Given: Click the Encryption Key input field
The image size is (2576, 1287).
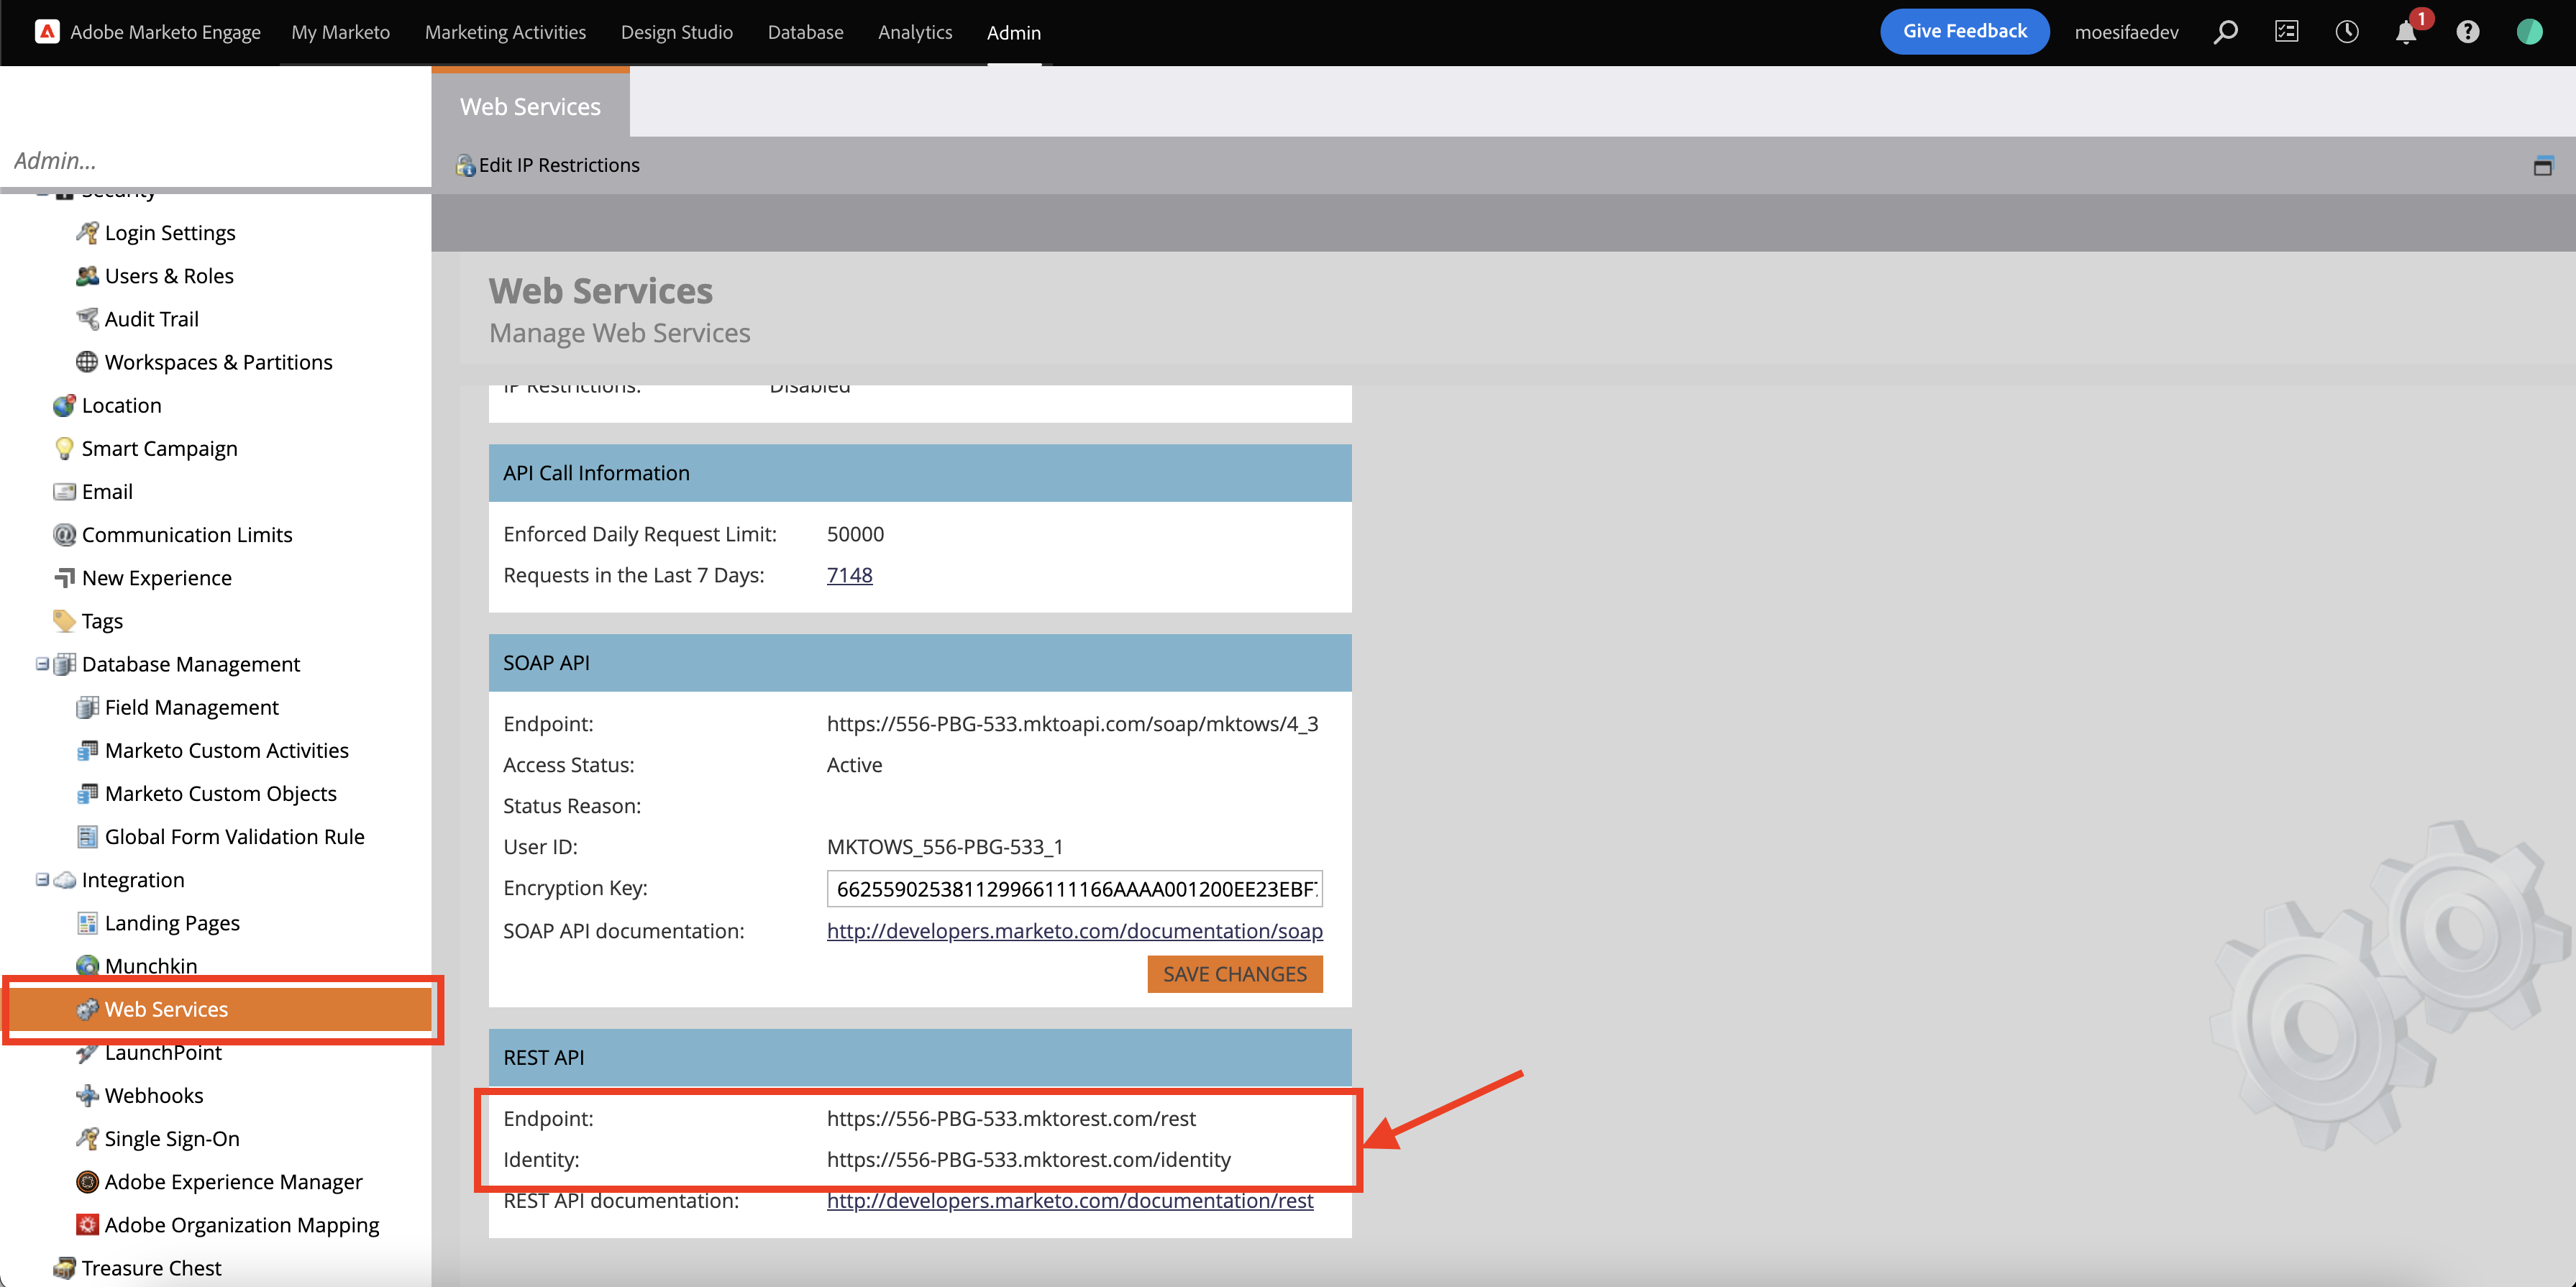Looking at the screenshot, I should point(1074,889).
